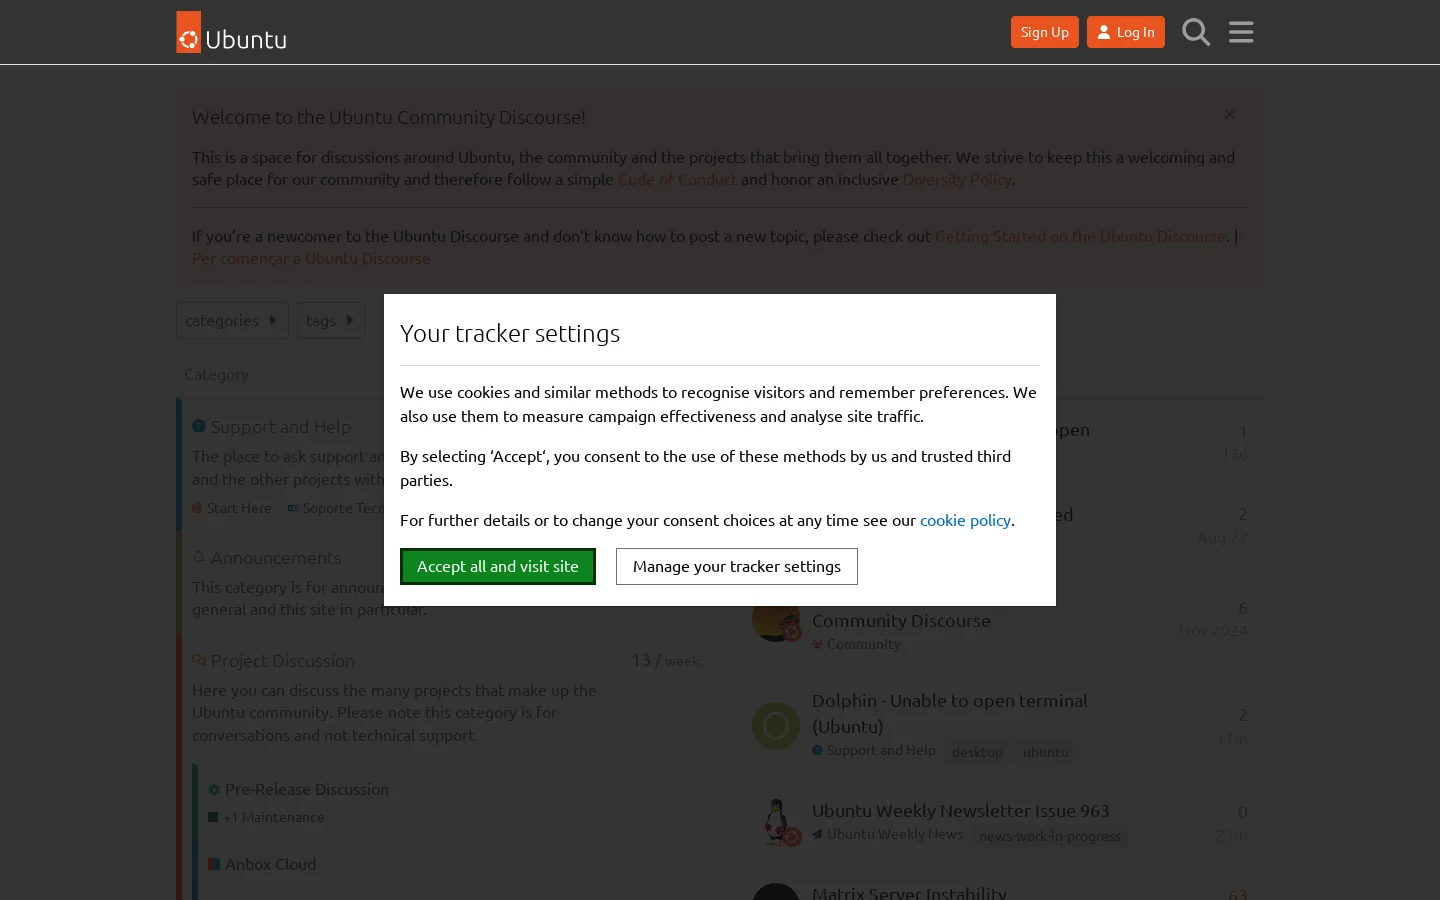The width and height of the screenshot is (1440, 900).
Task: Select the ubuntu tag
Action: [x=1046, y=752]
